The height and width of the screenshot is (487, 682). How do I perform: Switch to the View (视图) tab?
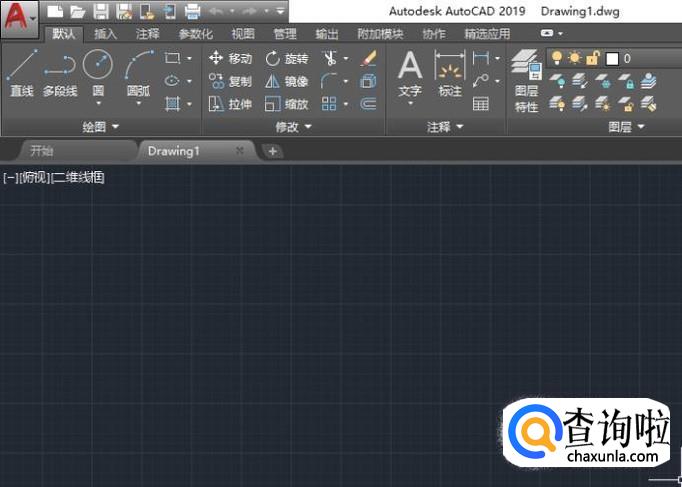[243, 33]
